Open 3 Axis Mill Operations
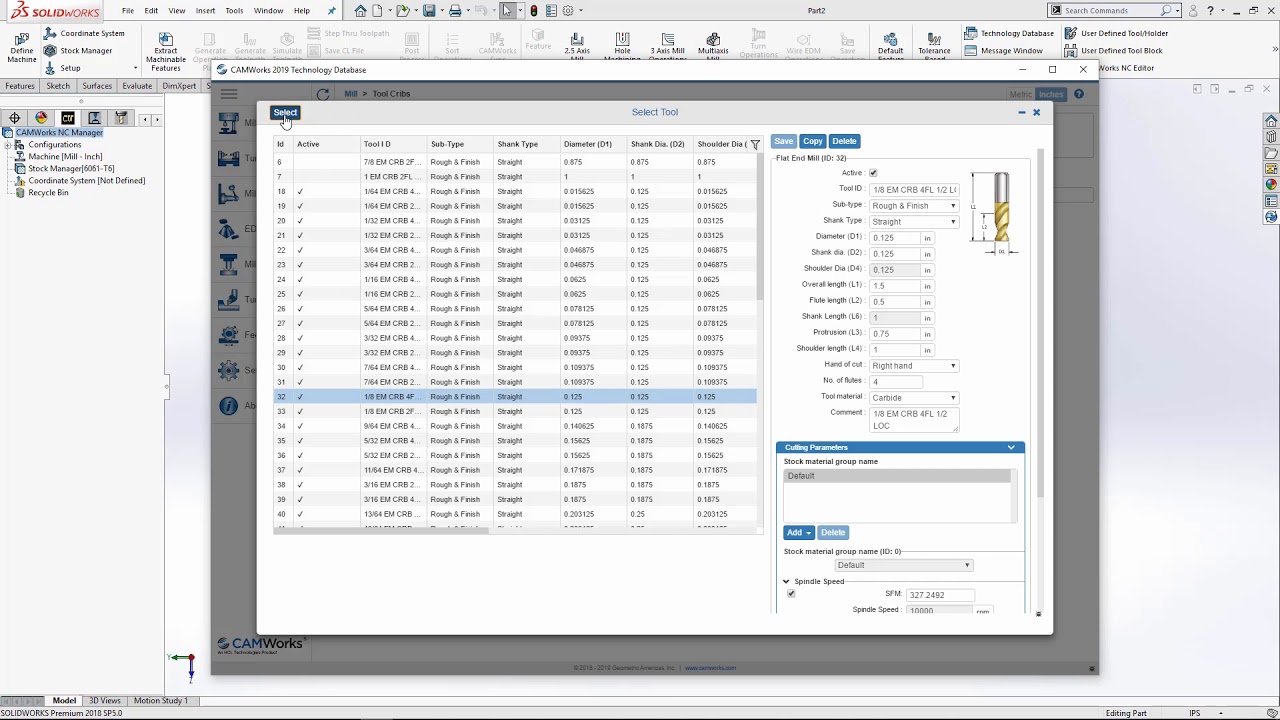Screen dimensions: 1280x720 click(x=667, y=46)
